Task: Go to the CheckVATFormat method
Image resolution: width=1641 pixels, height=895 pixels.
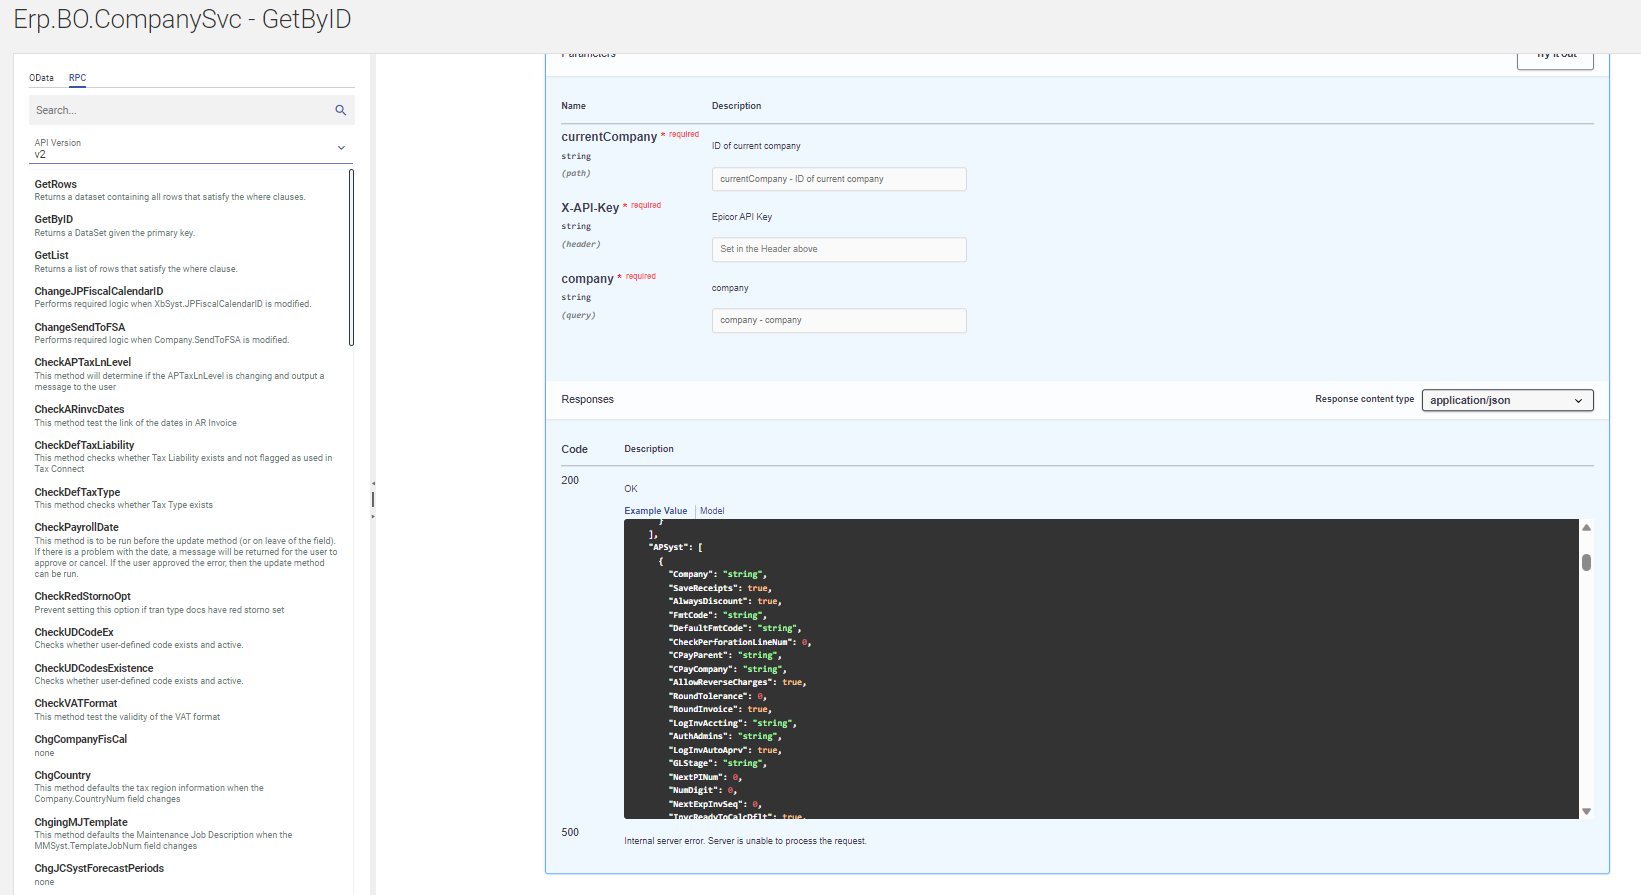Action: coord(76,703)
